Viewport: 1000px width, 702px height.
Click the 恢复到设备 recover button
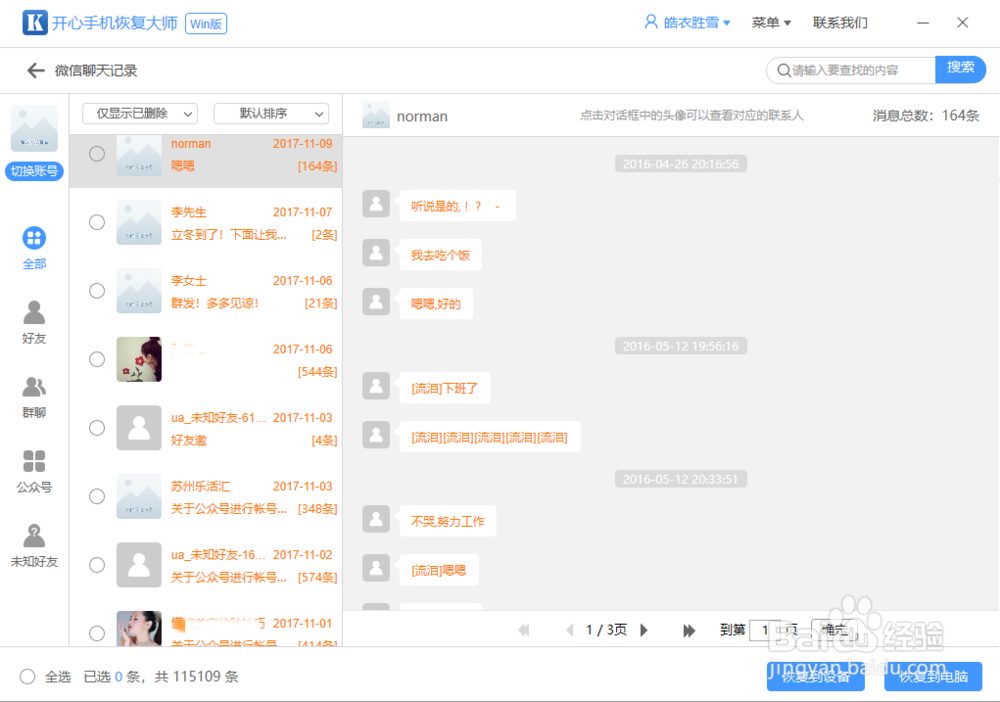(815, 676)
